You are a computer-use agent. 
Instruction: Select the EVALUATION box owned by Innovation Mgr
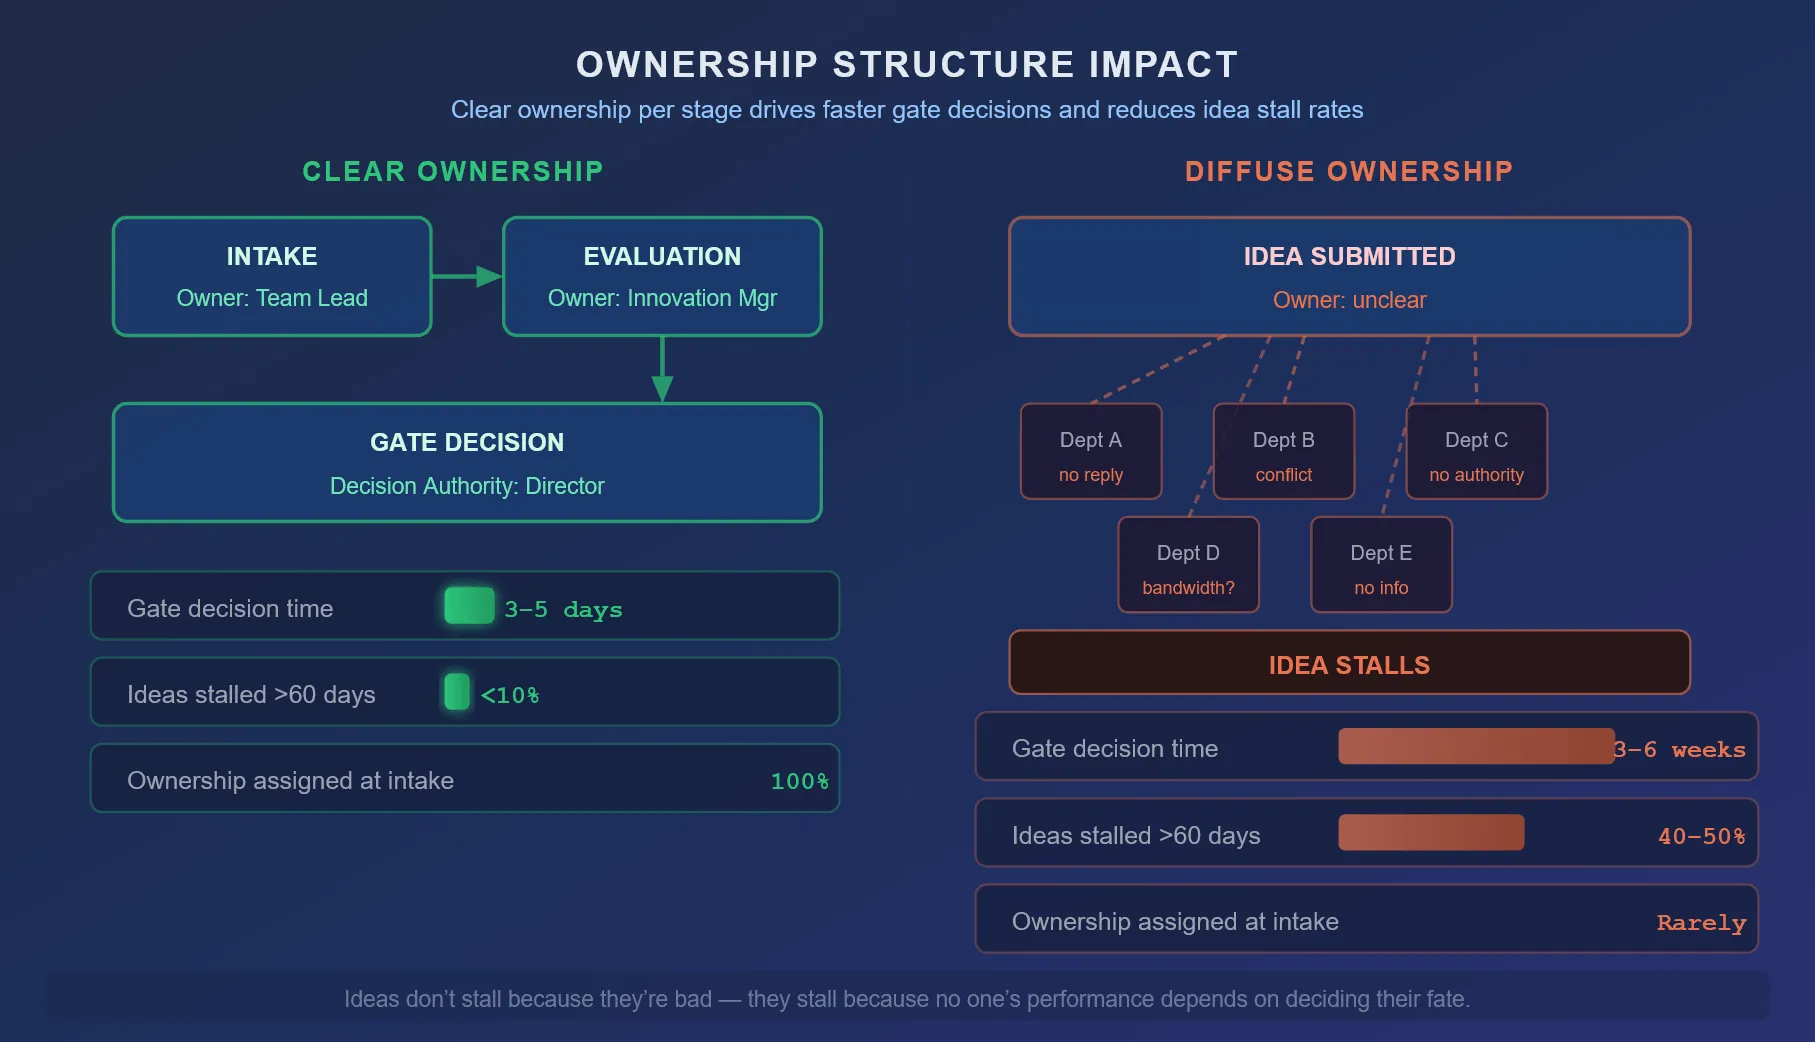[662, 277]
